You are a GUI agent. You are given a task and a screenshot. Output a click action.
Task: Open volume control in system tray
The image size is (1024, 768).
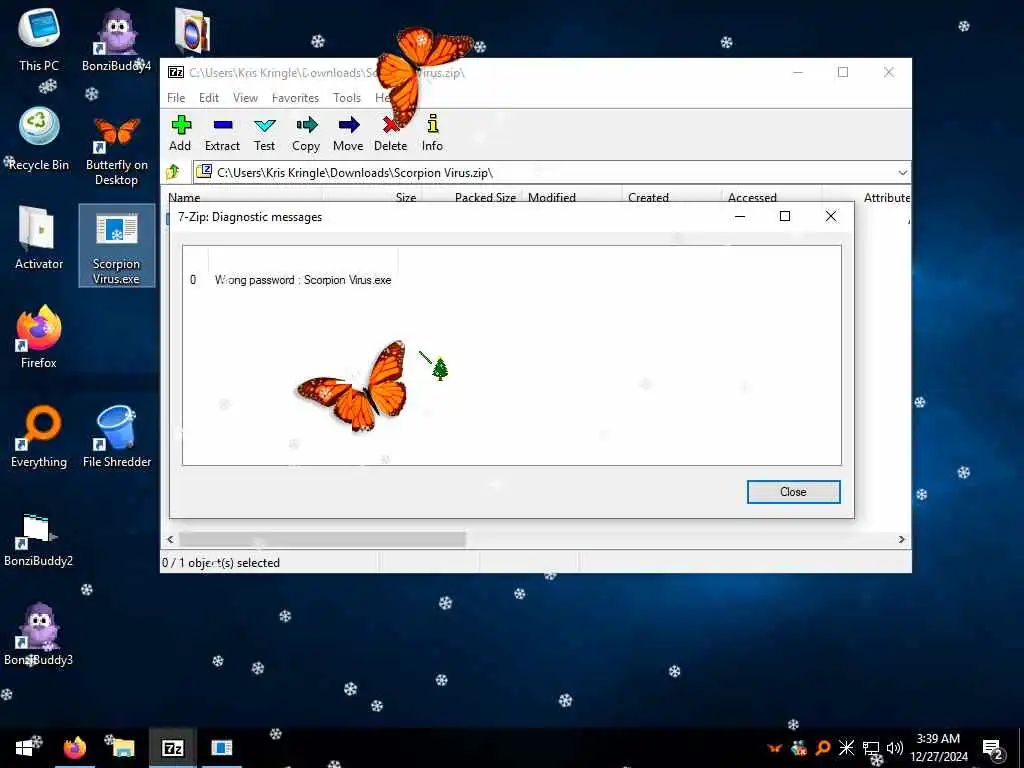pos(895,748)
